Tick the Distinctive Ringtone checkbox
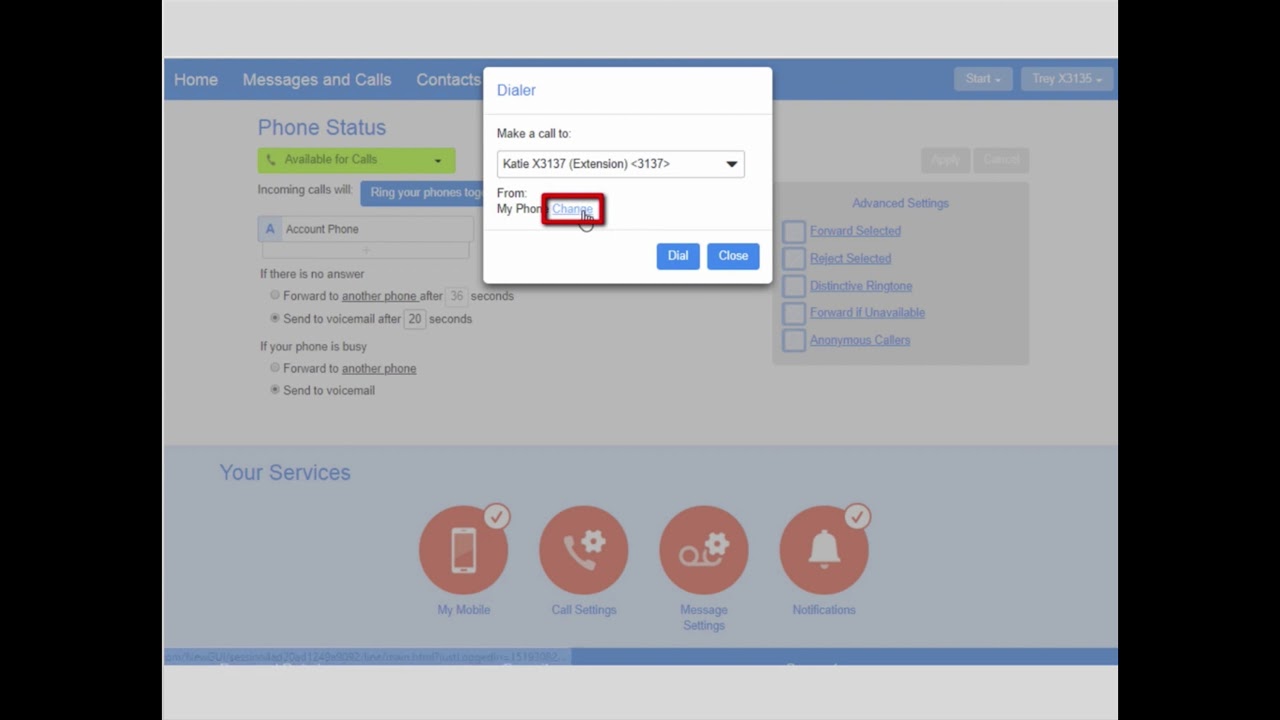This screenshot has height=720, width=1280. [x=794, y=286]
